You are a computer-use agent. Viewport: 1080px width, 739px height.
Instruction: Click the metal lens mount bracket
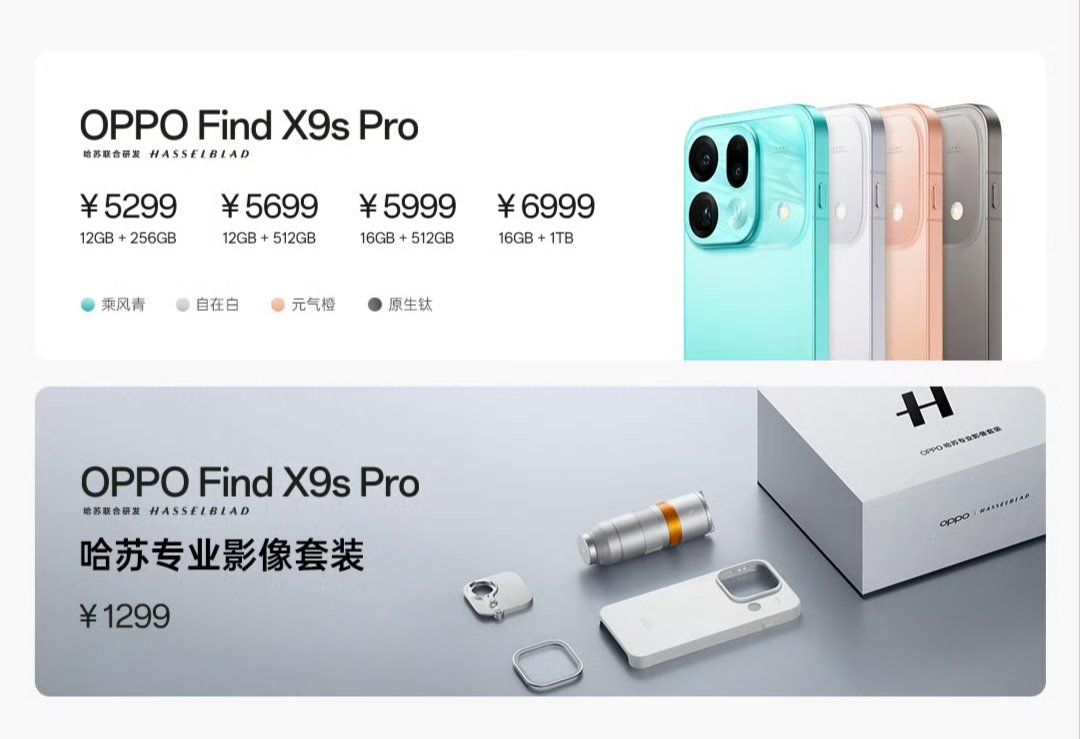[x=497, y=594]
